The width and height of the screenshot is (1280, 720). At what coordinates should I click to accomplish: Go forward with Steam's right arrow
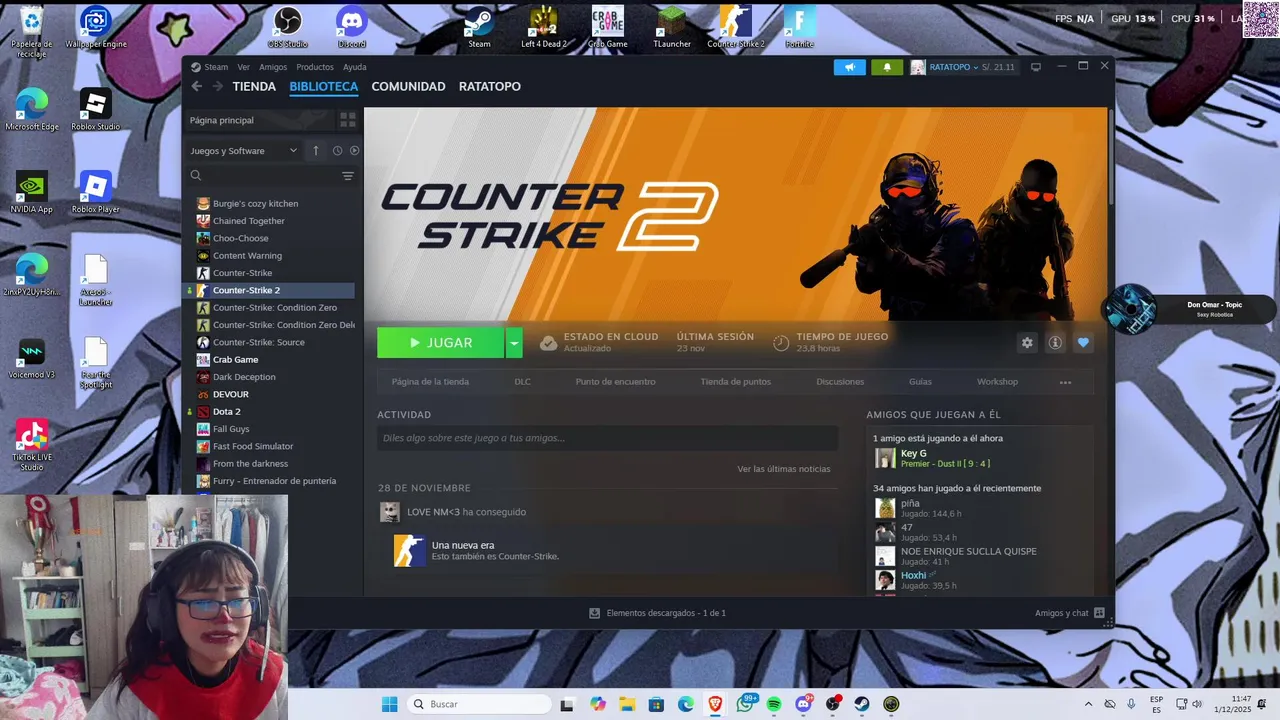pyautogui.click(x=218, y=87)
